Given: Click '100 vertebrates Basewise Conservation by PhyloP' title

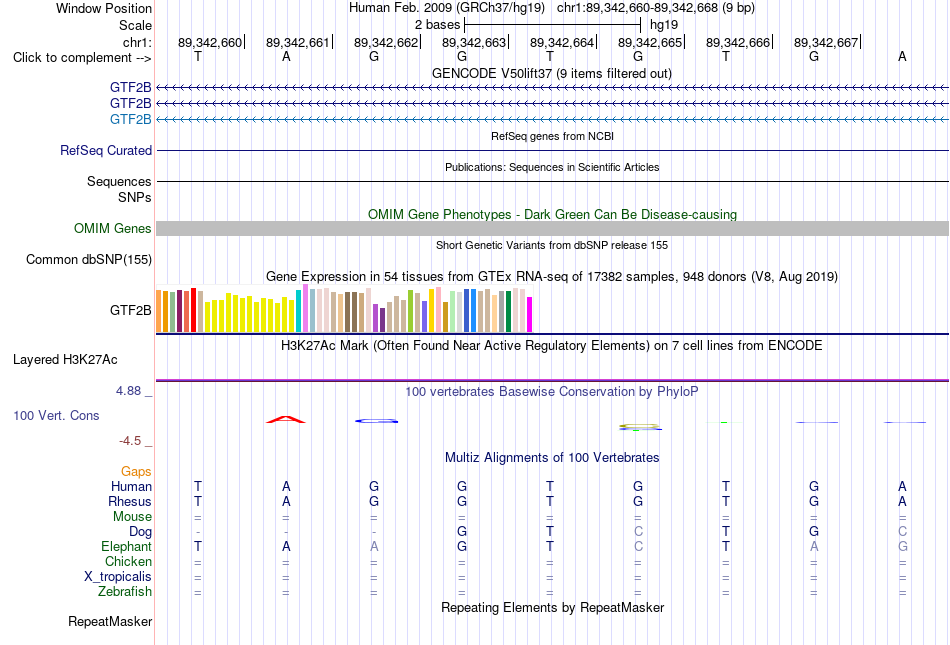Looking at the screenshot, I should point(552,392).
